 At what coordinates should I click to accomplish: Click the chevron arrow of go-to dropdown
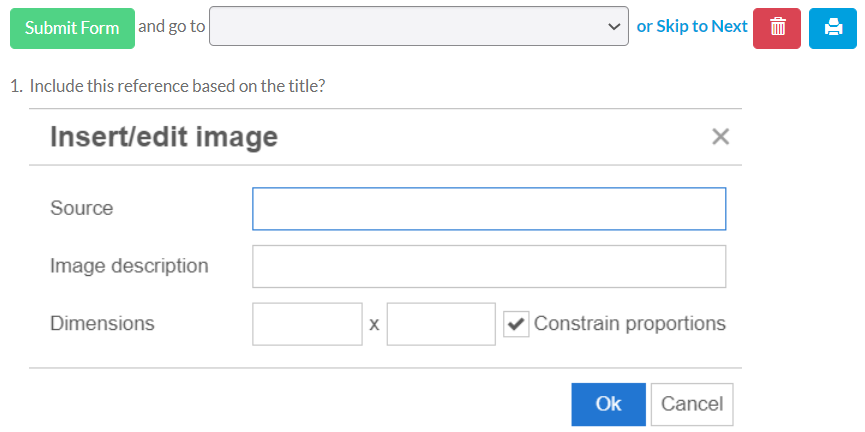click(613, 26)
